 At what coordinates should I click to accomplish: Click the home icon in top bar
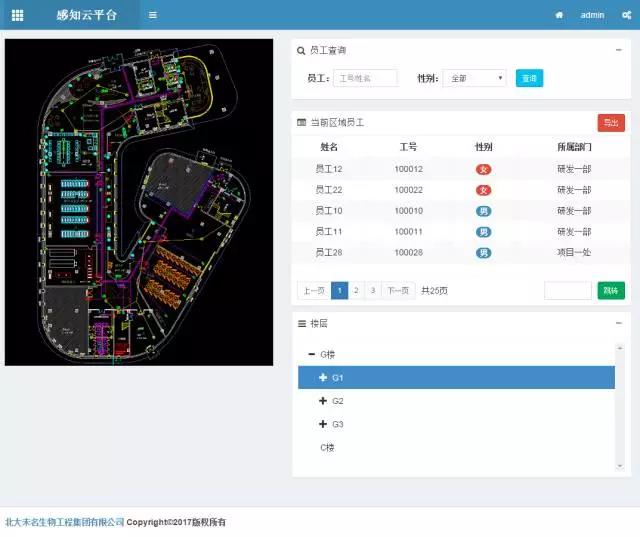559,15
